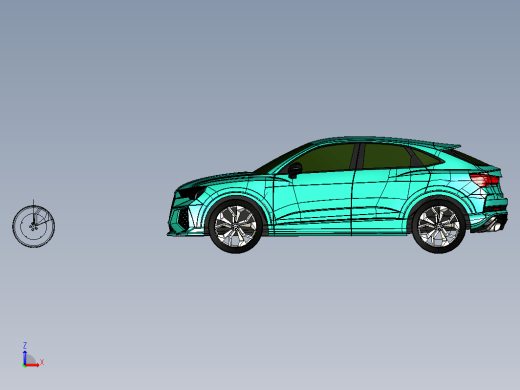Click the car's front wheel rim

235,226
